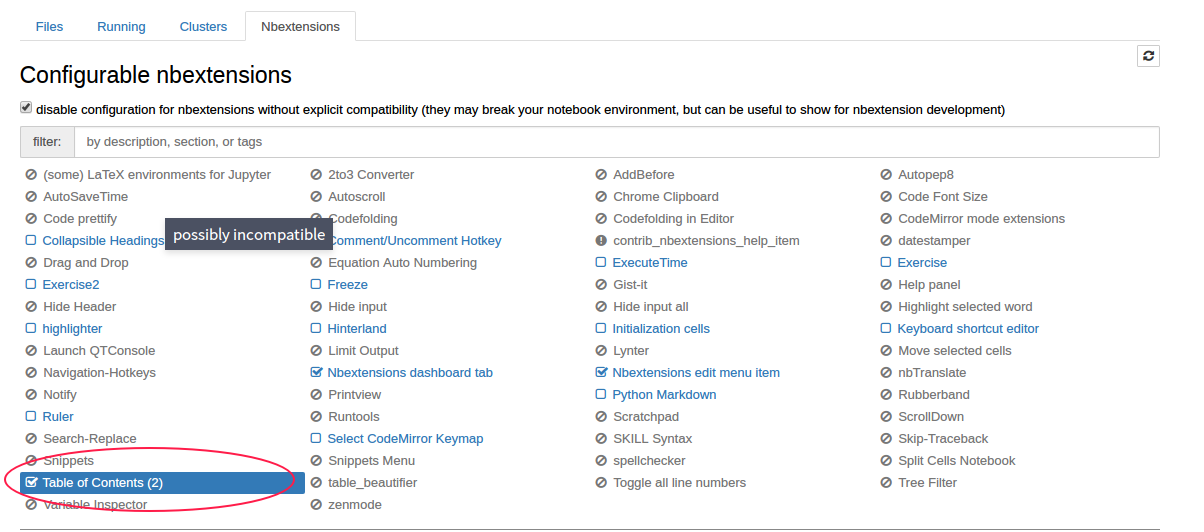This screenshot has width=1204, height=532.
Task: Select the Keyboard shortcut editor extension
Action: tap(967, 329)
